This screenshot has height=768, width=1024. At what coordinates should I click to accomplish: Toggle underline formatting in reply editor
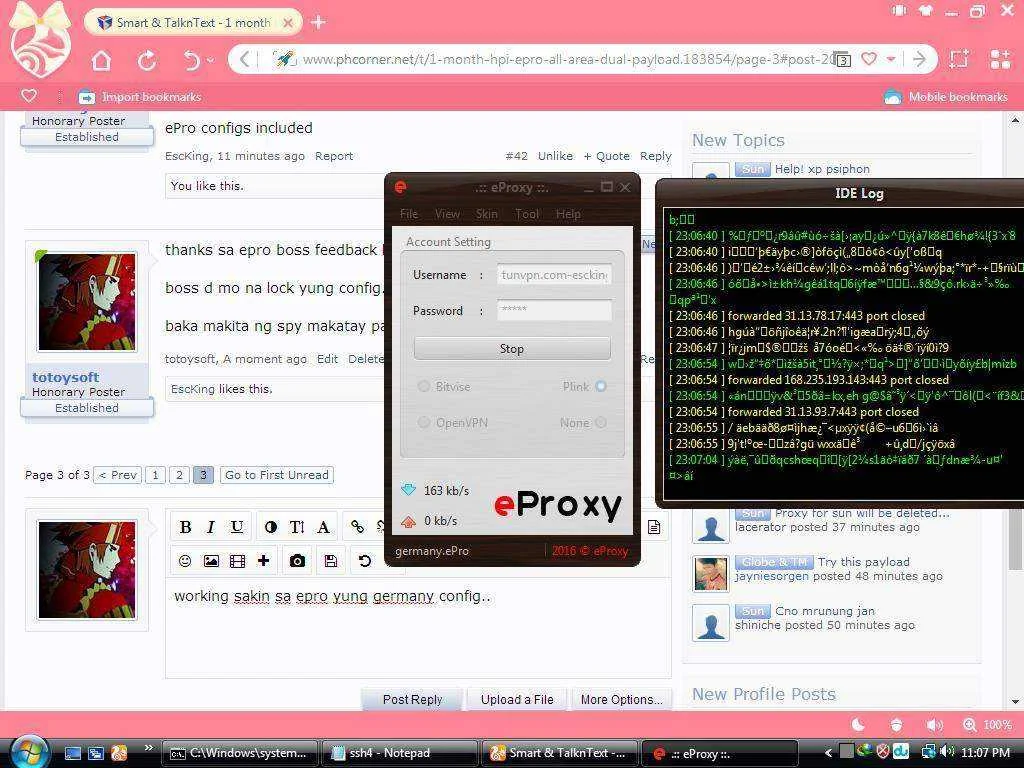point(237,527)
